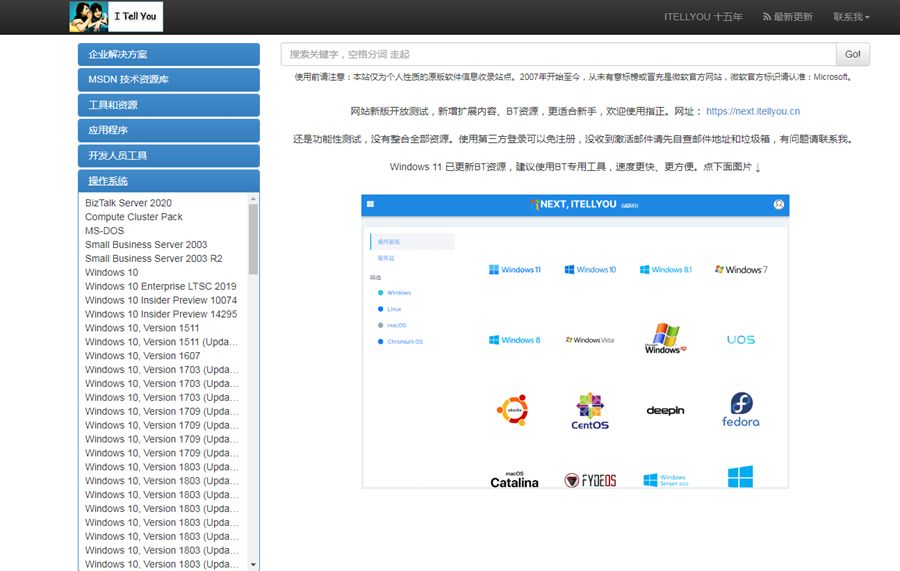The height and width of the screenshot is (571, 900).
Task: Select Windows 10 Enterprise LTSC 2019
Action: click(x=161, y=286)
